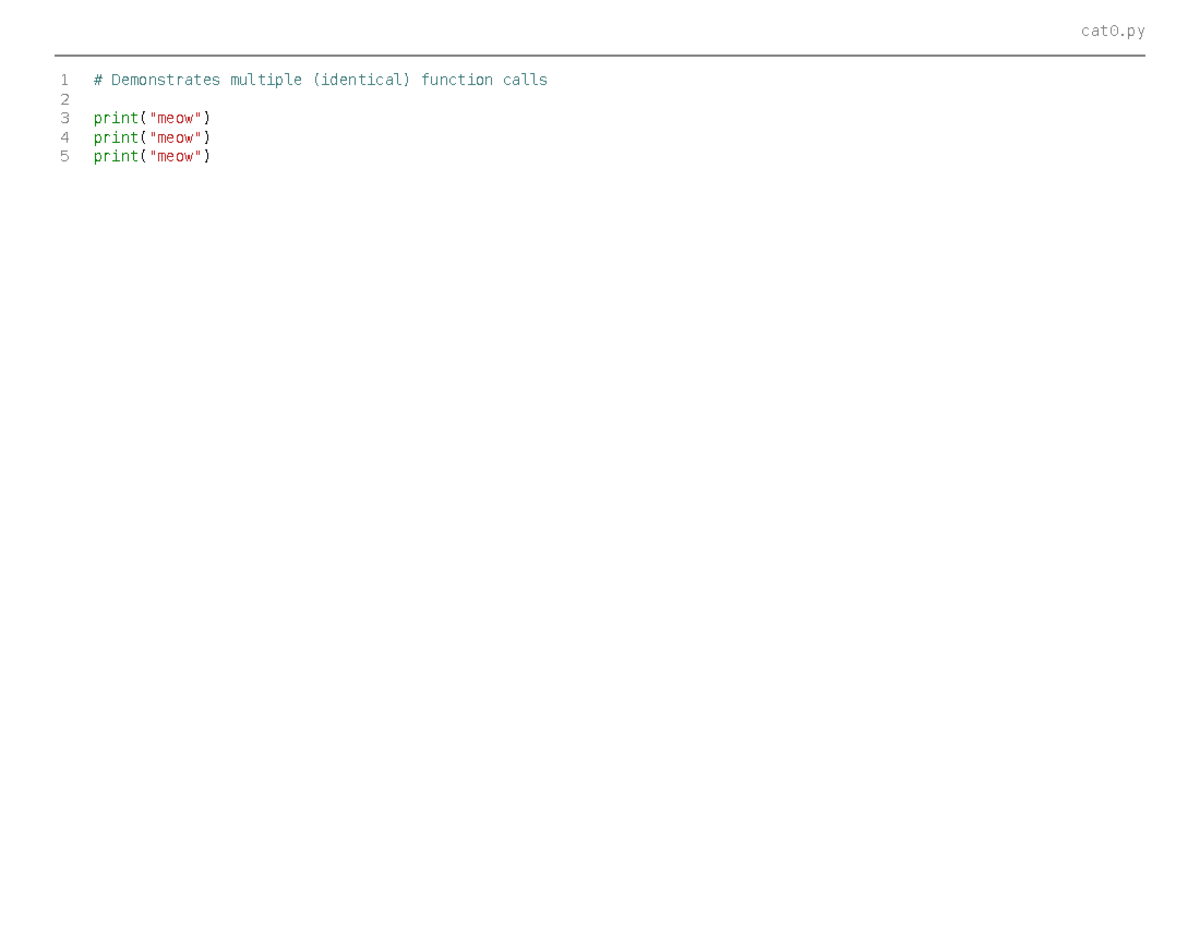The width and height of the screenshot is (1200, 927).
Task: Click the cat0.py filename label
Action: point(1112,31)
